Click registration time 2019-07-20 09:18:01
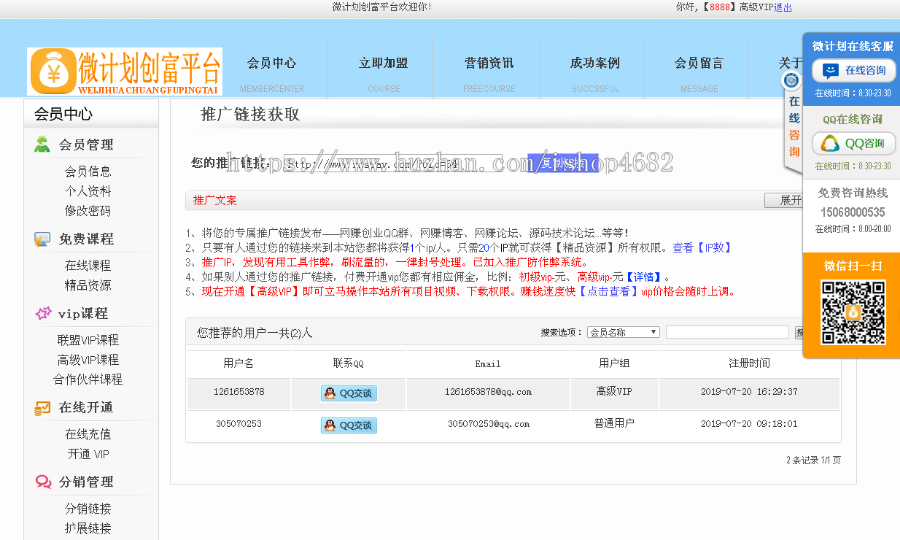Screen dimensions: 900x540 coord(749,424)
